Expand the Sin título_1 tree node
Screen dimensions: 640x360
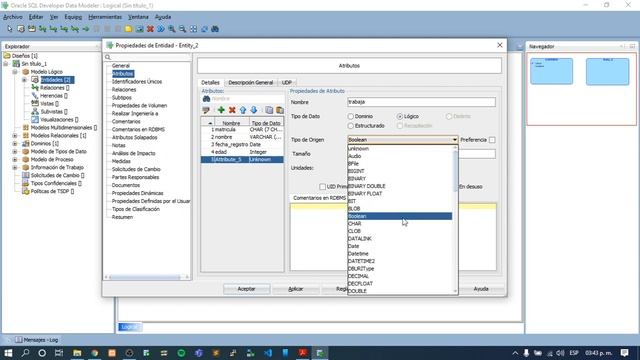6,64
